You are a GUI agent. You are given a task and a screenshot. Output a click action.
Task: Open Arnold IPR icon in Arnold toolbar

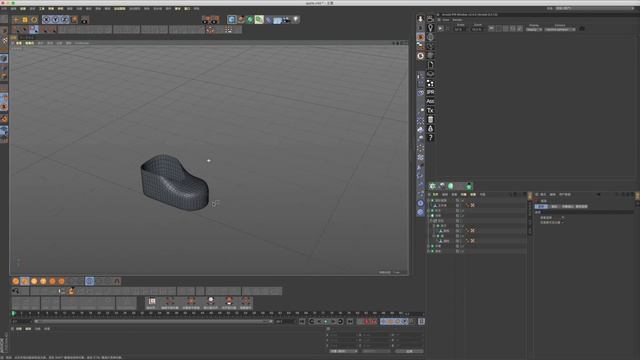[x=430, y=92]
